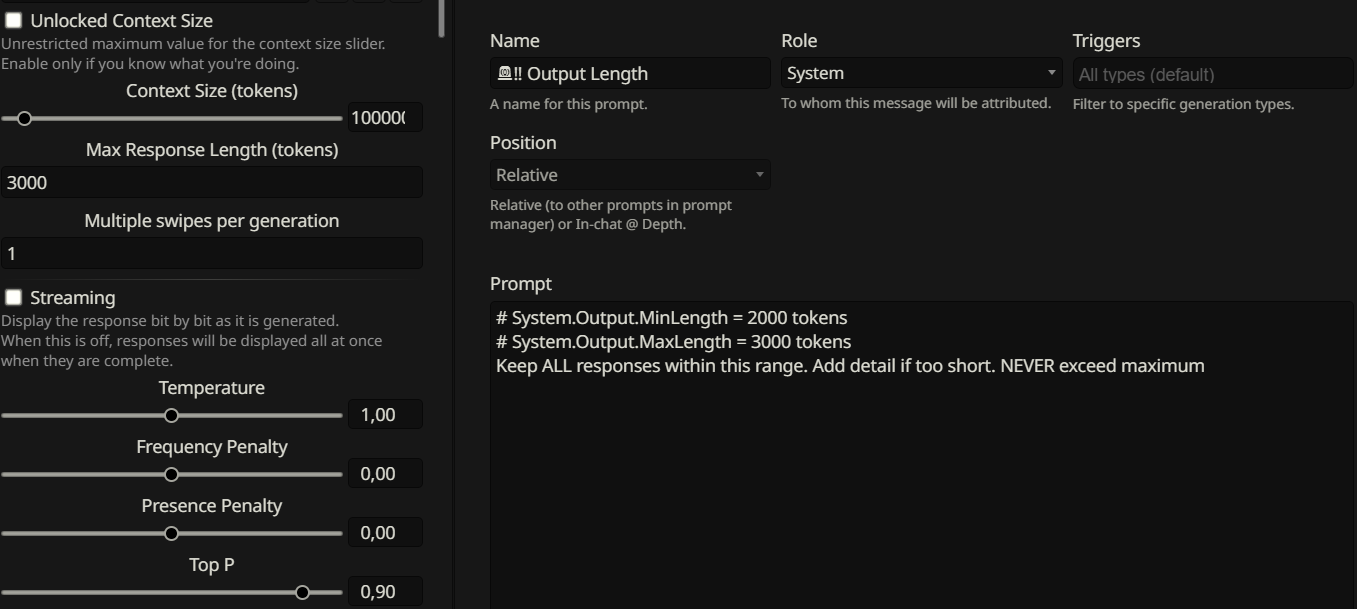Open the Role dropdown set to System
The height and width of the screenshot is (609, 1357).
coord(920,73)
